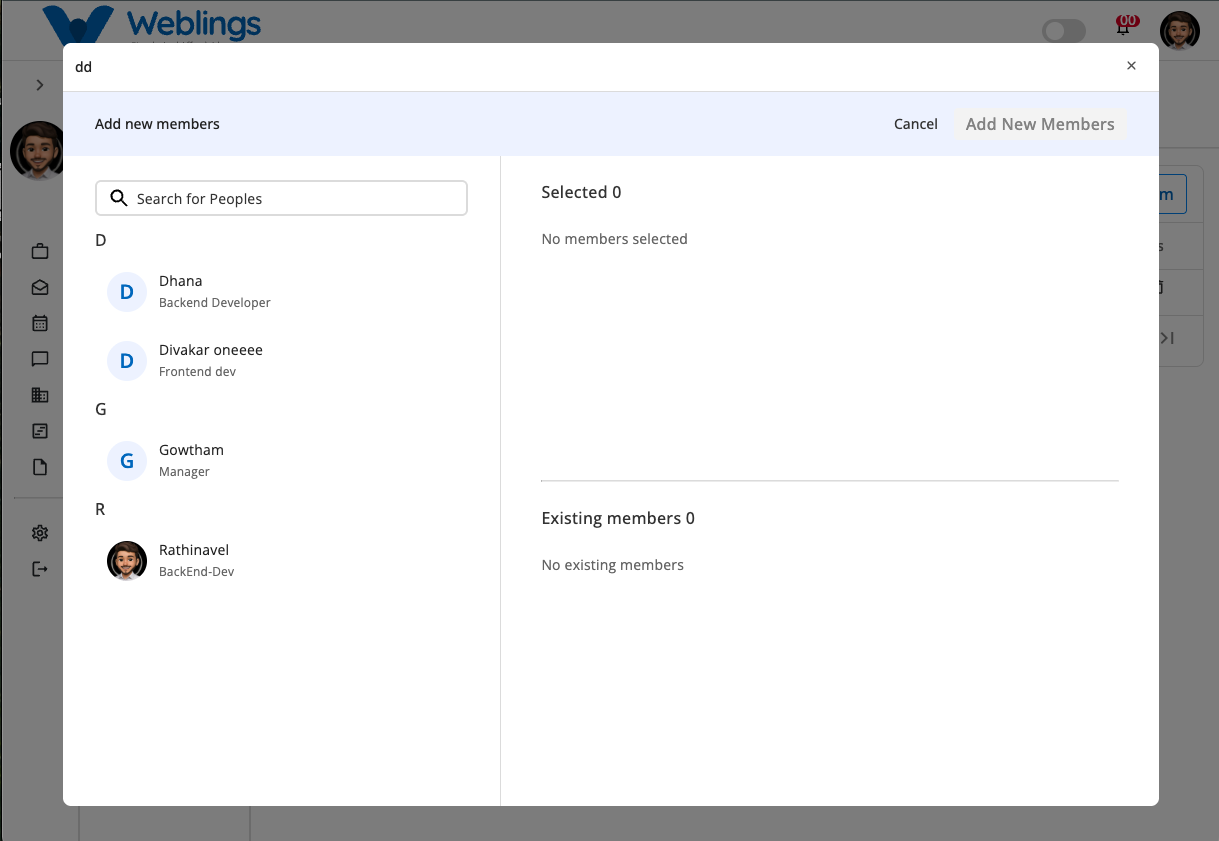Focus the Search for Peoples field
The height and width of the screenshot is (841, 1219).
(281, 198)
